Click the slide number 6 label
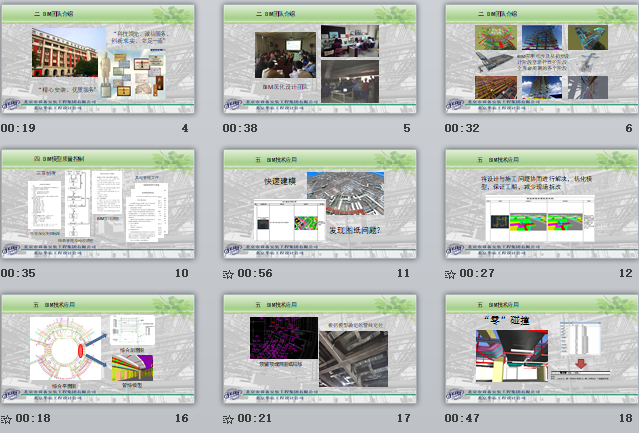Screen dimensions: 639x433 pos(628,129)
